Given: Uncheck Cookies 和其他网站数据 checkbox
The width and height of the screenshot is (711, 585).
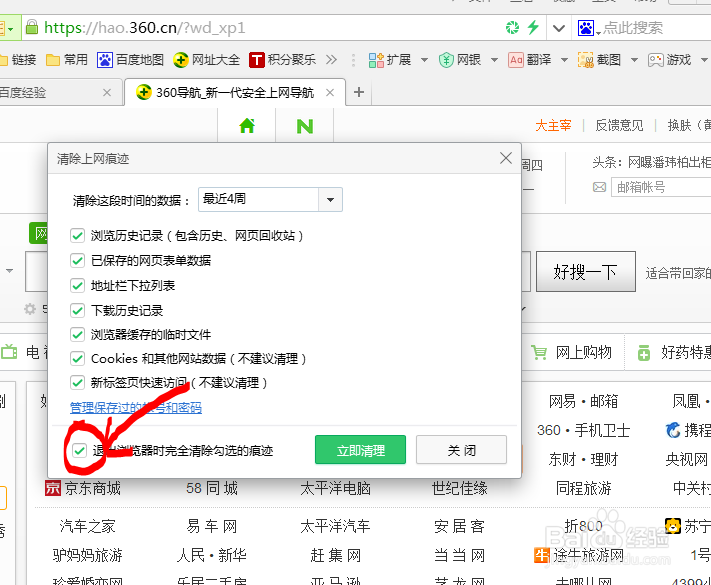Looking at the screenshot, I should coord(78,358).
